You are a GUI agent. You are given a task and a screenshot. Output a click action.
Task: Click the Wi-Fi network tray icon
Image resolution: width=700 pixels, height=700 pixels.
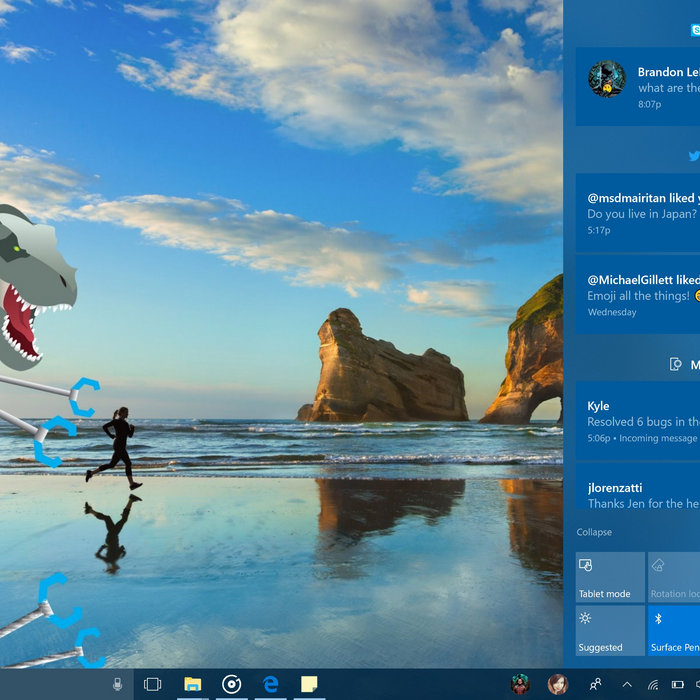tap(653, 685)
